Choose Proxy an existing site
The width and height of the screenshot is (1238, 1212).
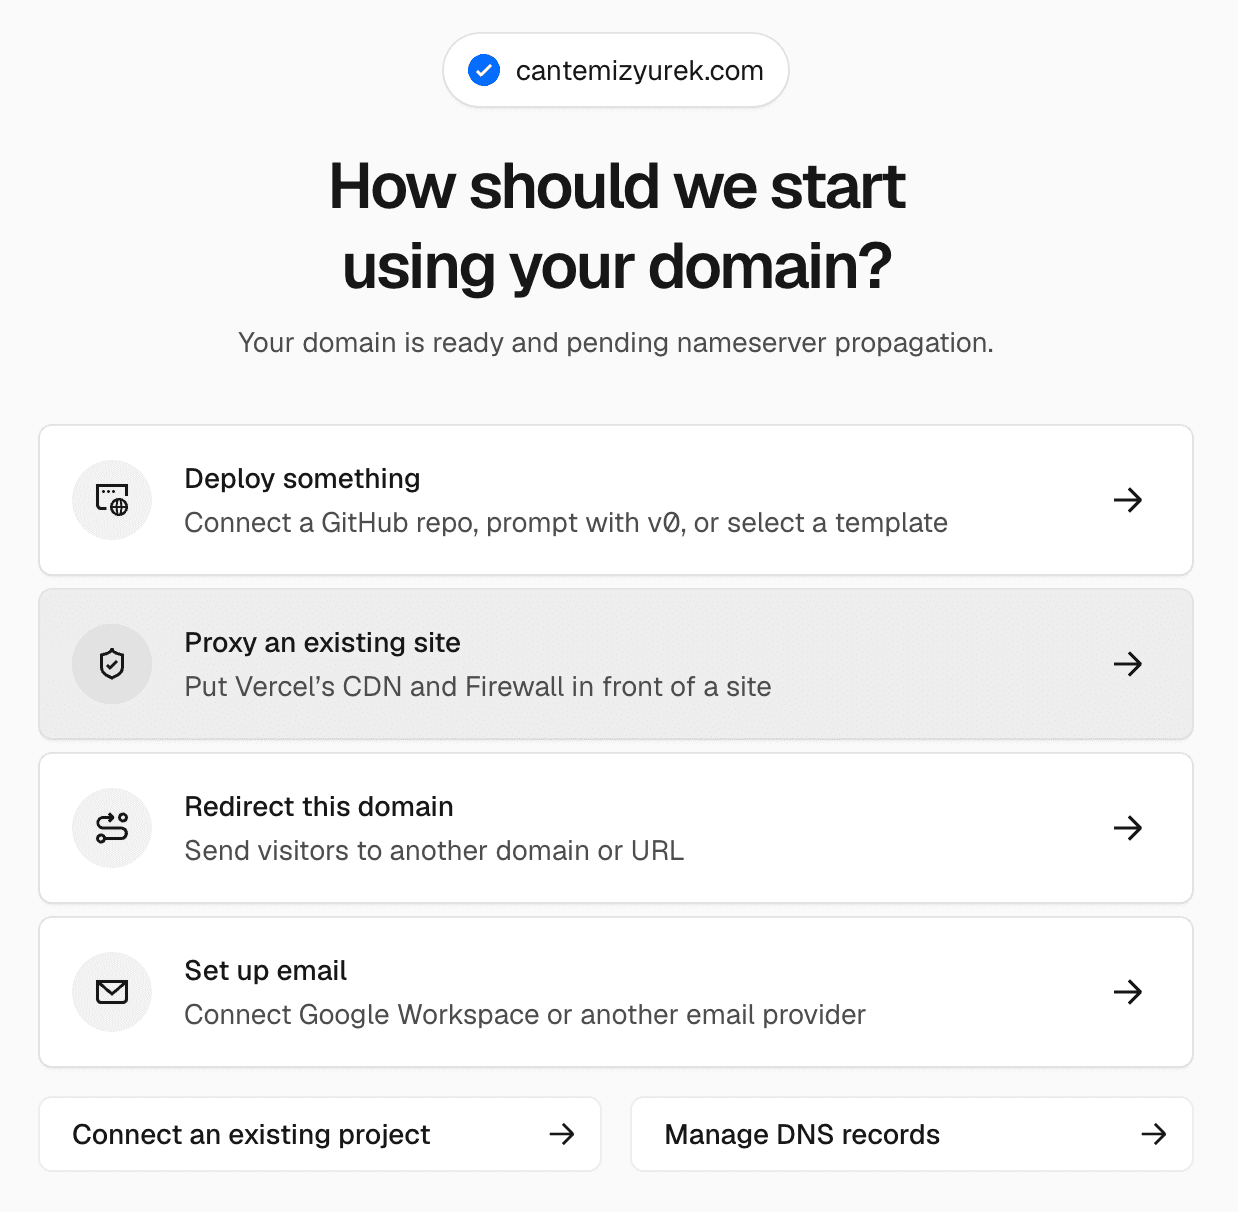(x=616, y=664)
